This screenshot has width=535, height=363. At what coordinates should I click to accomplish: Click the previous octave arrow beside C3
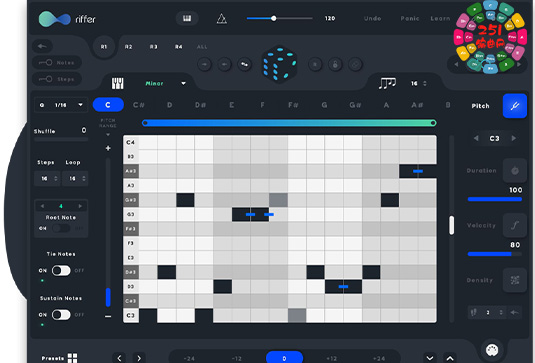click(x=476, y=138)
